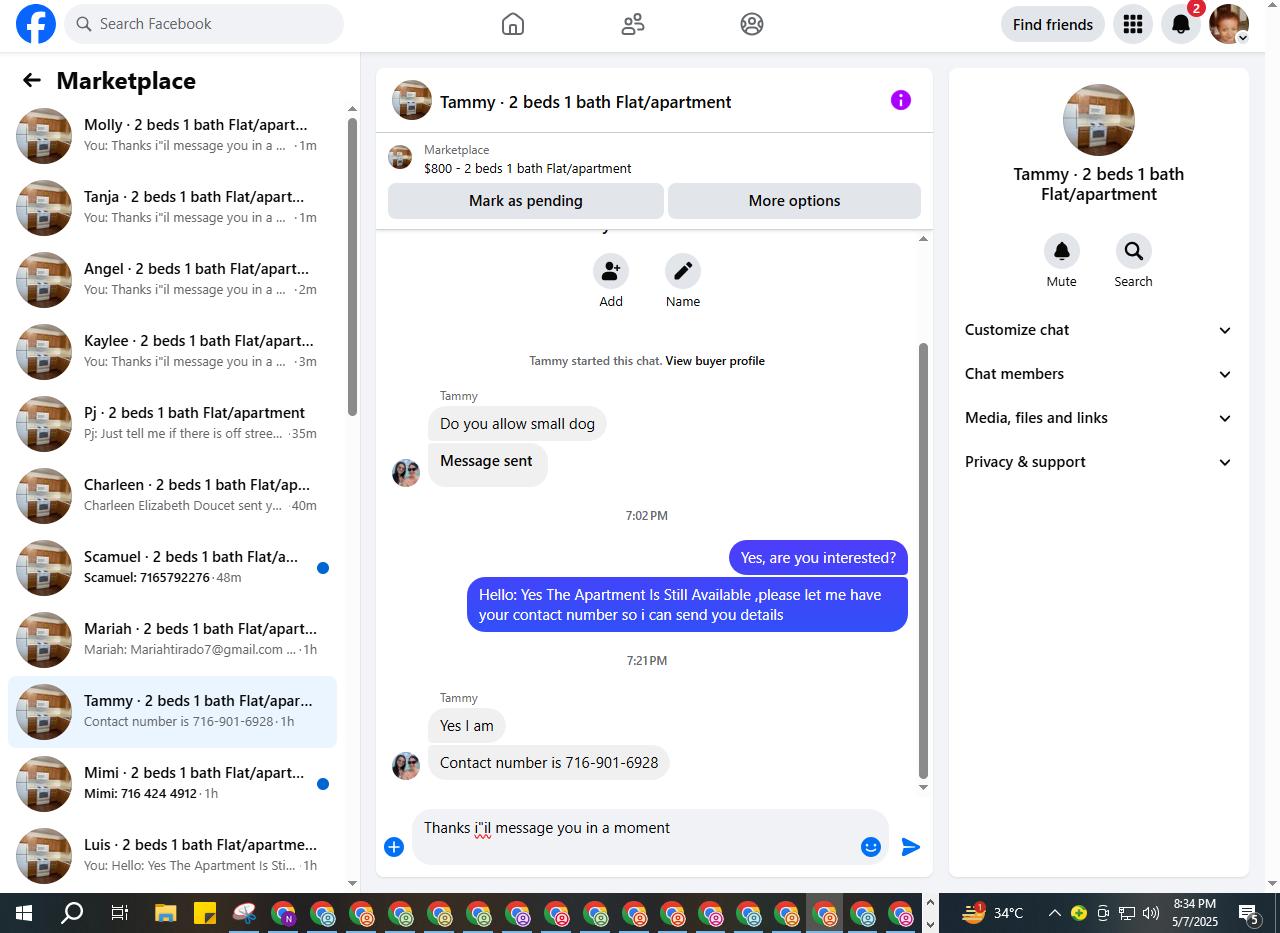Click the conversation list scrollbar thumb
The height and width of the screenshot is (933, 1280).
352,266
